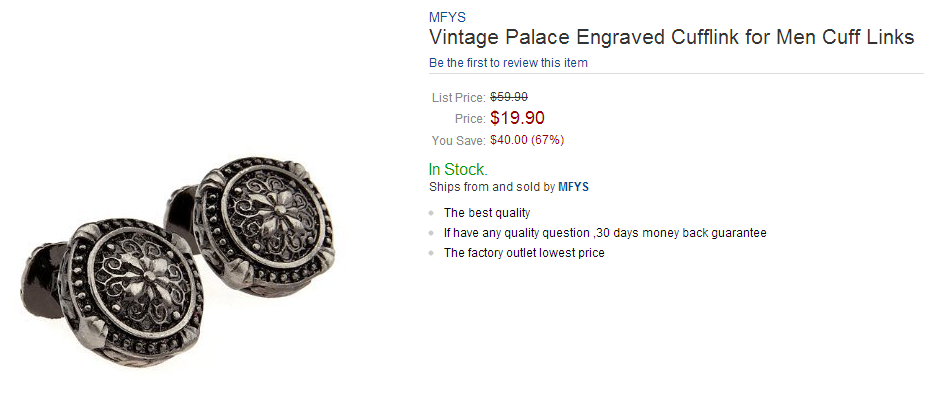Click the "Ships from and sold by" text
The image size is (940, 410).
492,187
